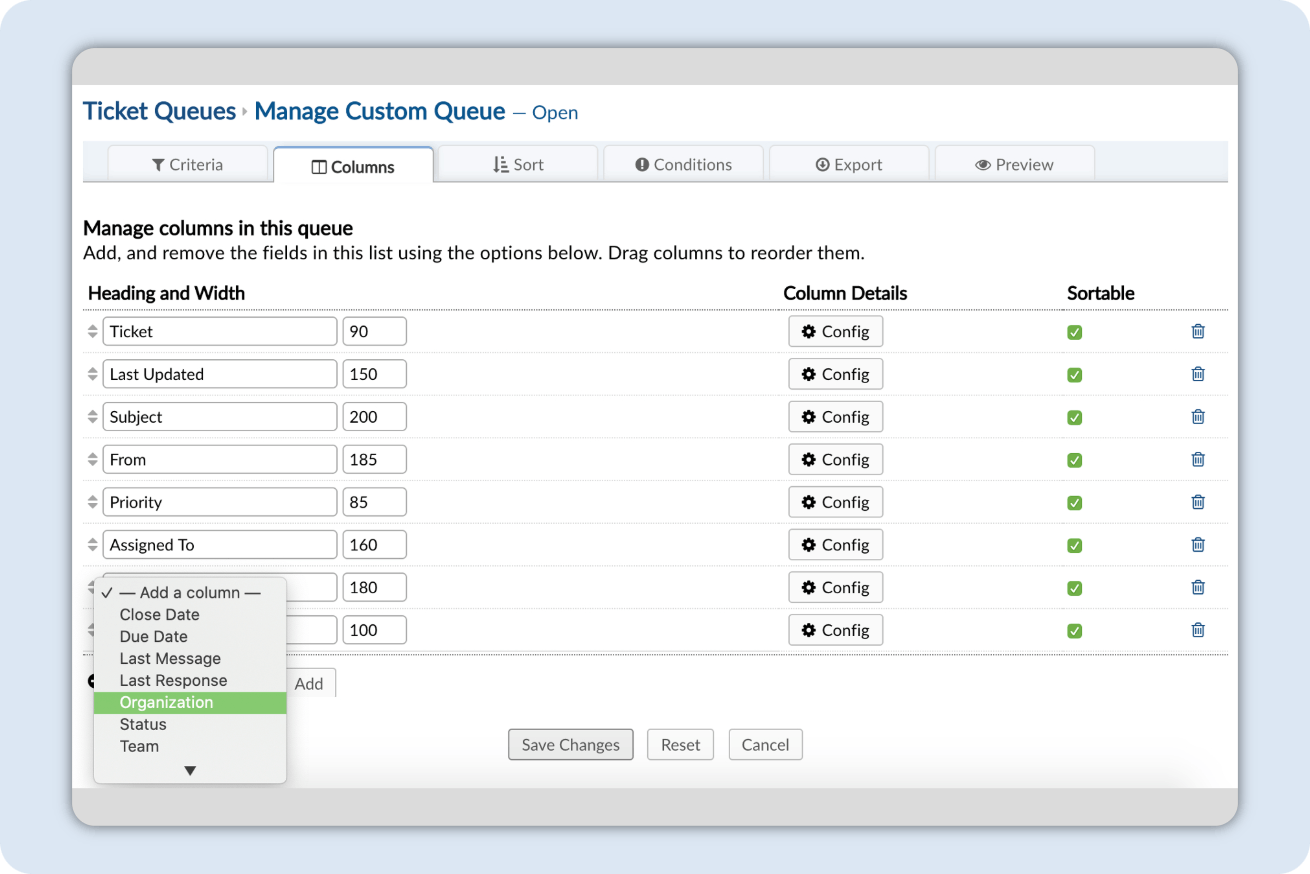Open Config in the 100-width row
The width and height of the screenshot is (1310, 874).
(x=836, y=630)
